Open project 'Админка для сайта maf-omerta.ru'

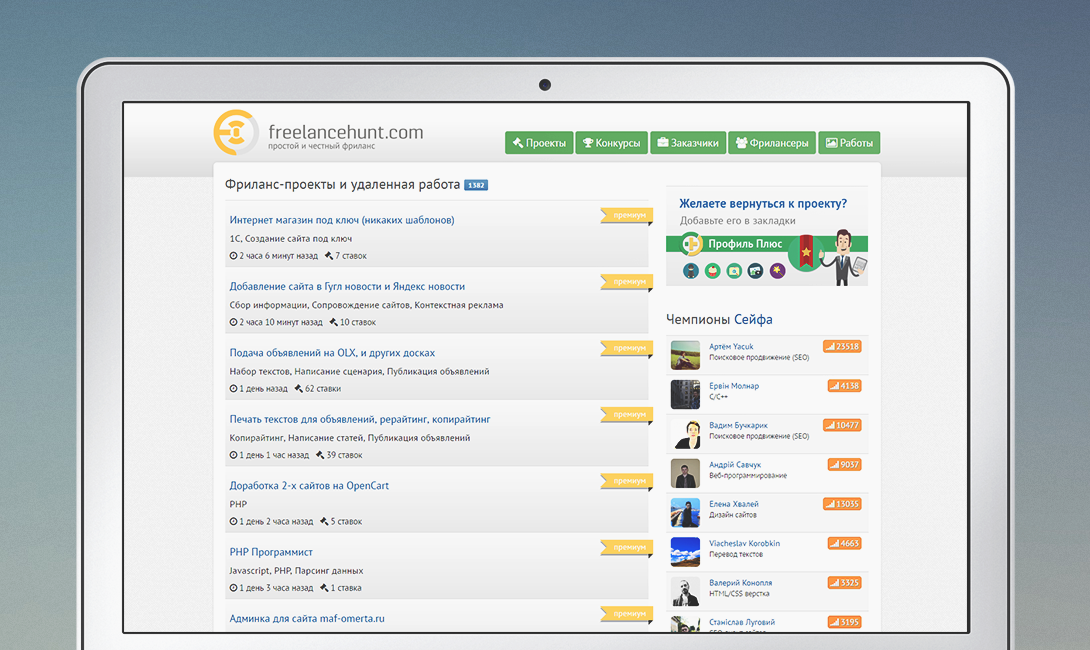pyautogui.click(x=307, y=618)
